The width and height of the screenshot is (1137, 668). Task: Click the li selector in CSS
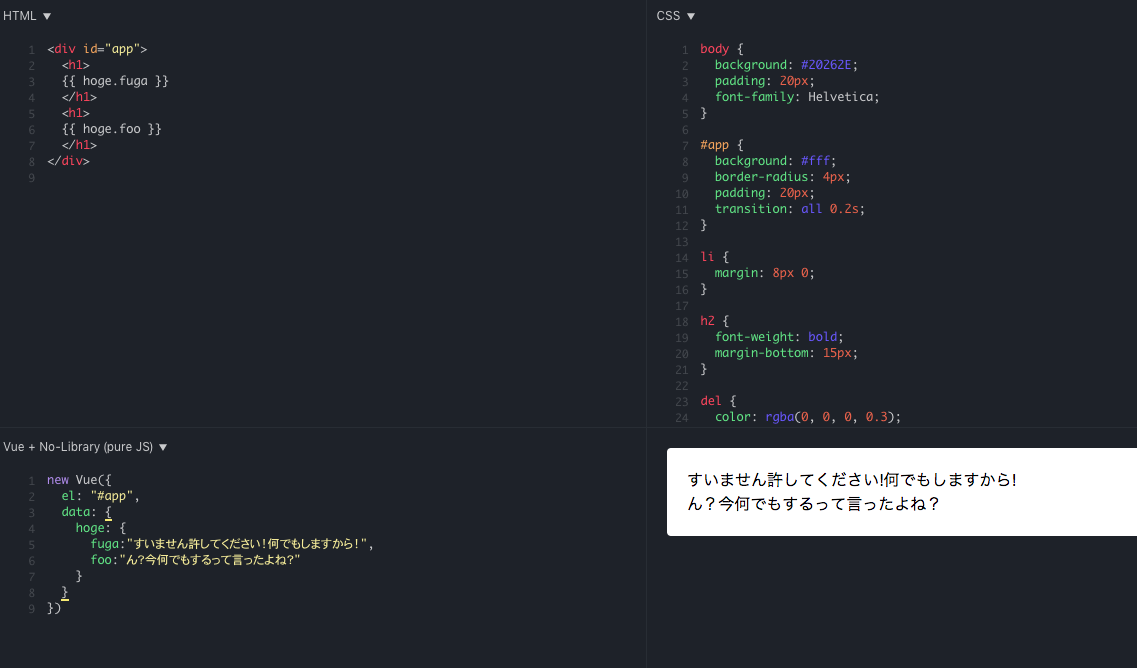[707, 257]
